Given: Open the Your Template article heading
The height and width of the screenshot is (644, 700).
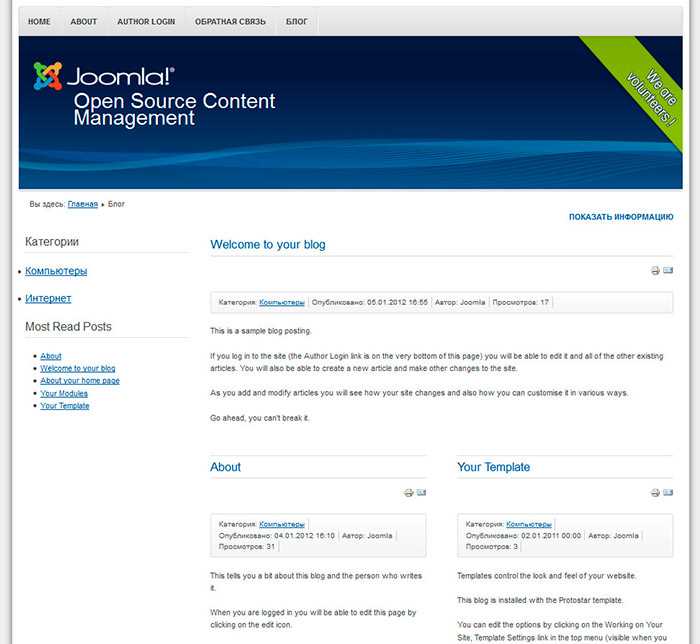Looking at the screenshot, I should [x=493, y=467].
